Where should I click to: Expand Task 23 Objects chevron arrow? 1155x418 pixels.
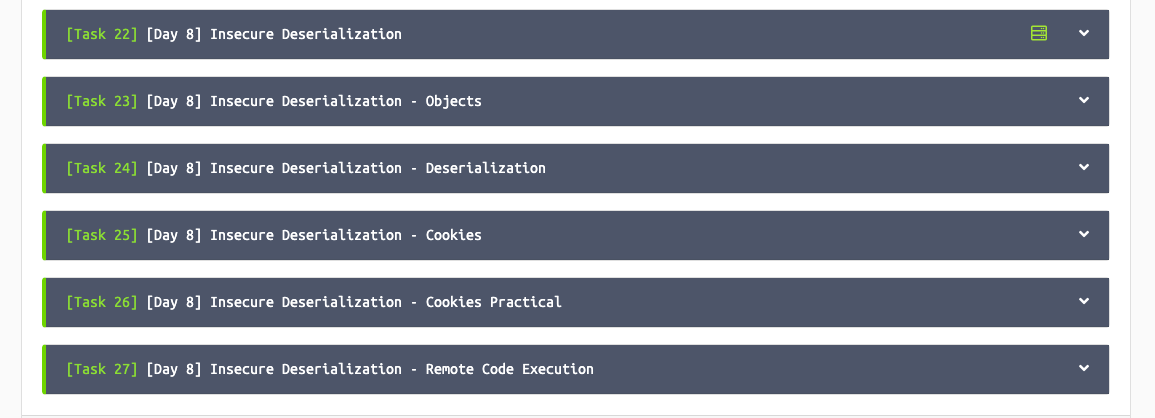coord(1084,100)
